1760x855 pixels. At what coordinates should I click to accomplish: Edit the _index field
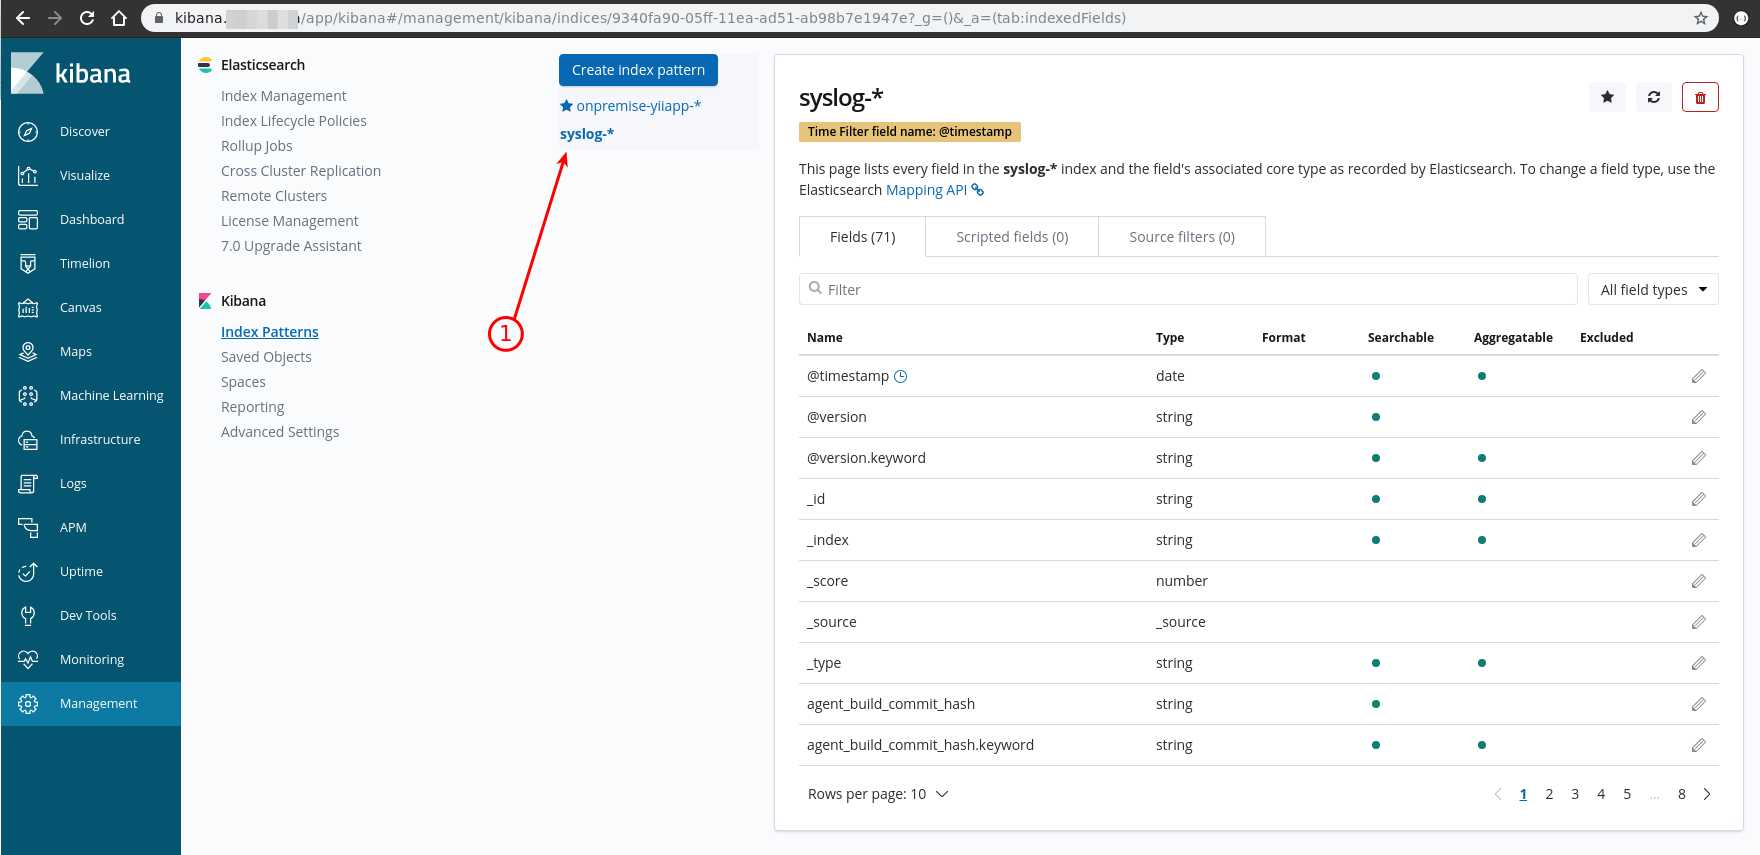[x=1698, y=540]
